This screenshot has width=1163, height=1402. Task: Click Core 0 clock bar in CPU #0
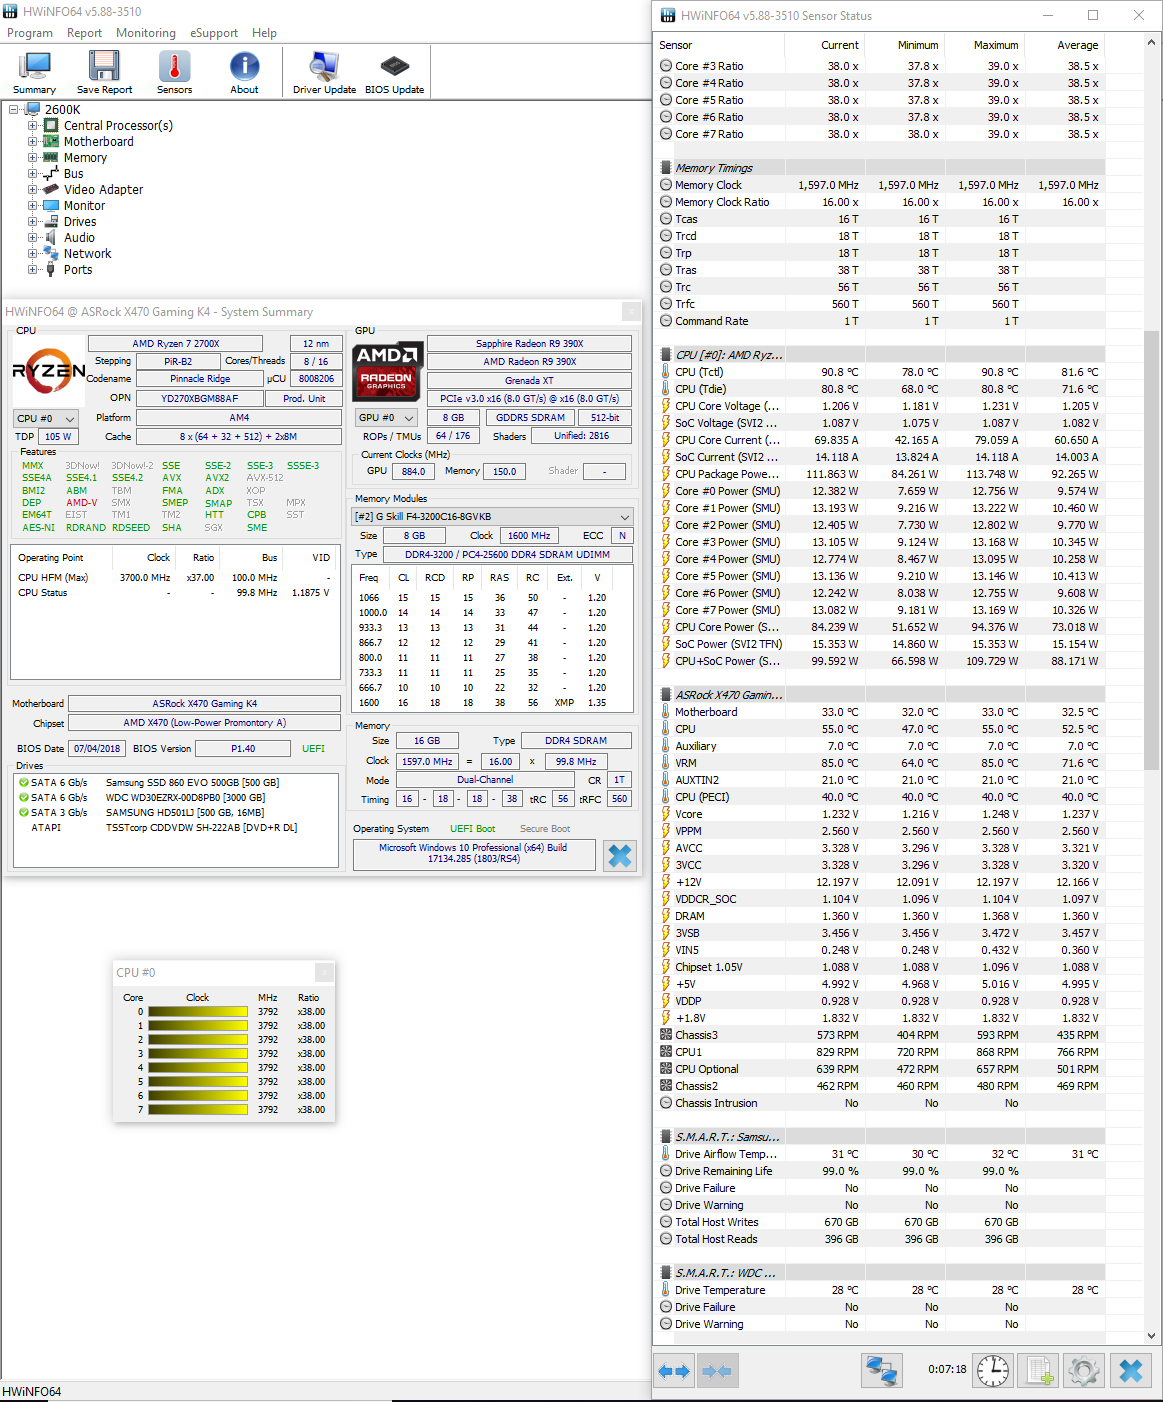point(198,1012)
